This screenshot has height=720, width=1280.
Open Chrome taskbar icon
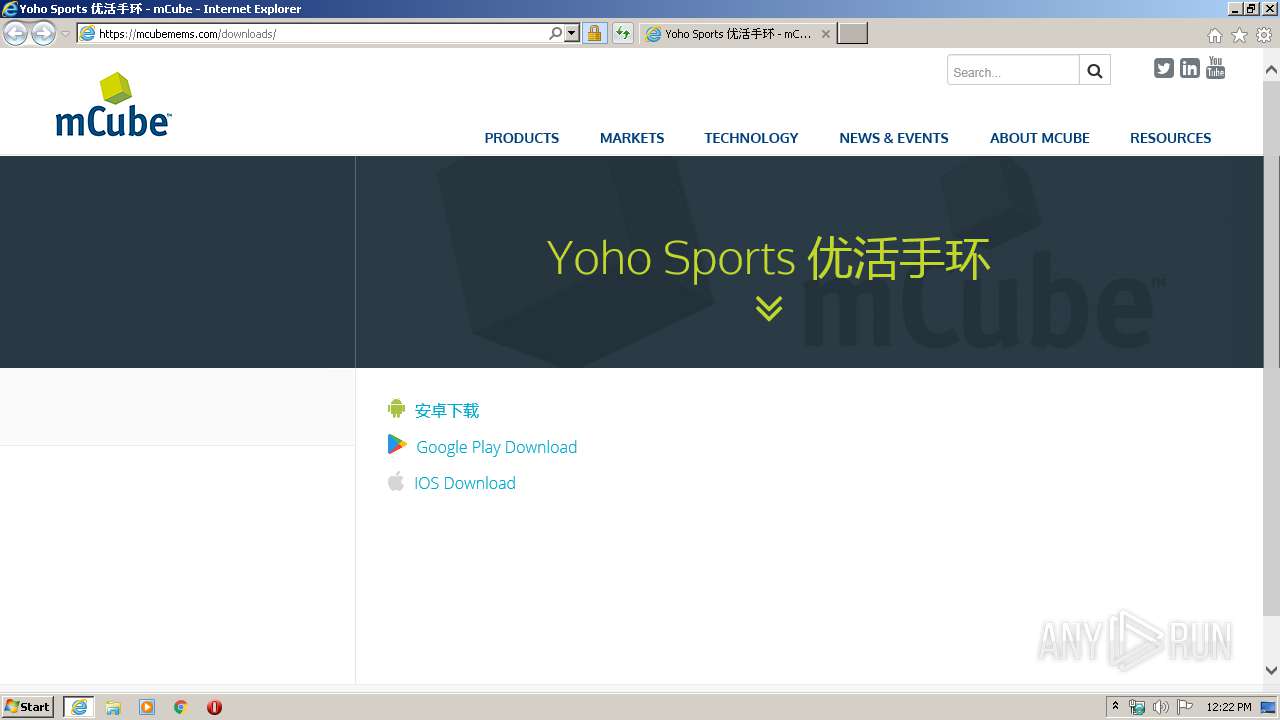click(181, 707)
